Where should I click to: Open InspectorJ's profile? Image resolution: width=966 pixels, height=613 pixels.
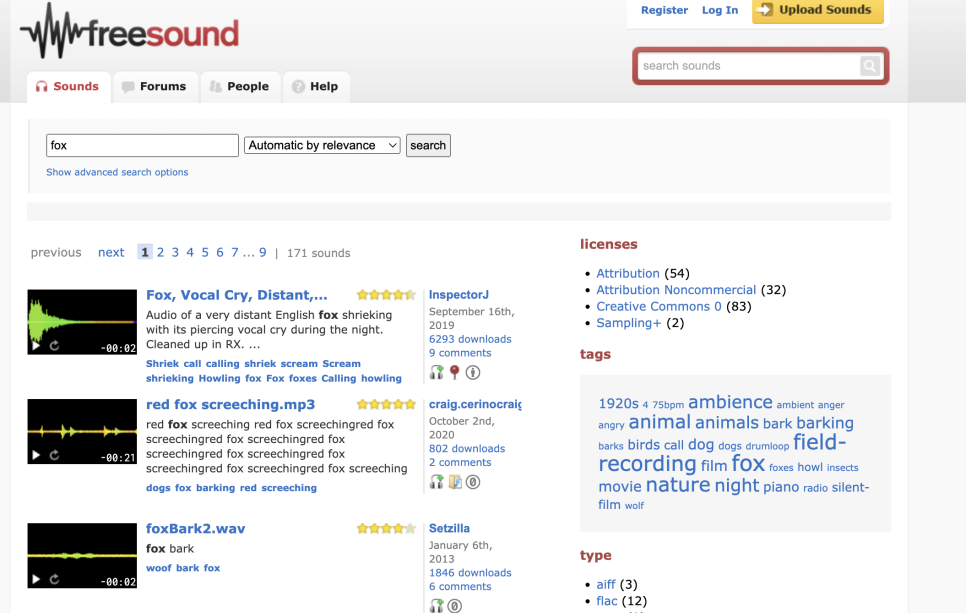[x=459, y=295]
